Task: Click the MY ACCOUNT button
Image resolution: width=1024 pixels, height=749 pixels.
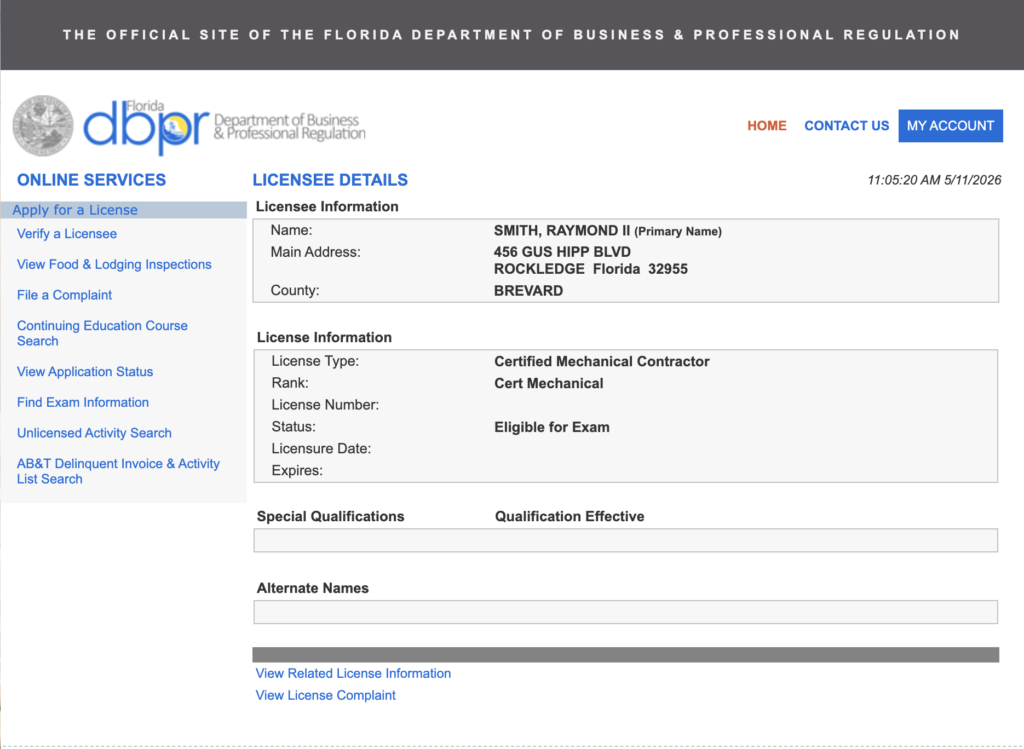Action: [x=950, y=125]
